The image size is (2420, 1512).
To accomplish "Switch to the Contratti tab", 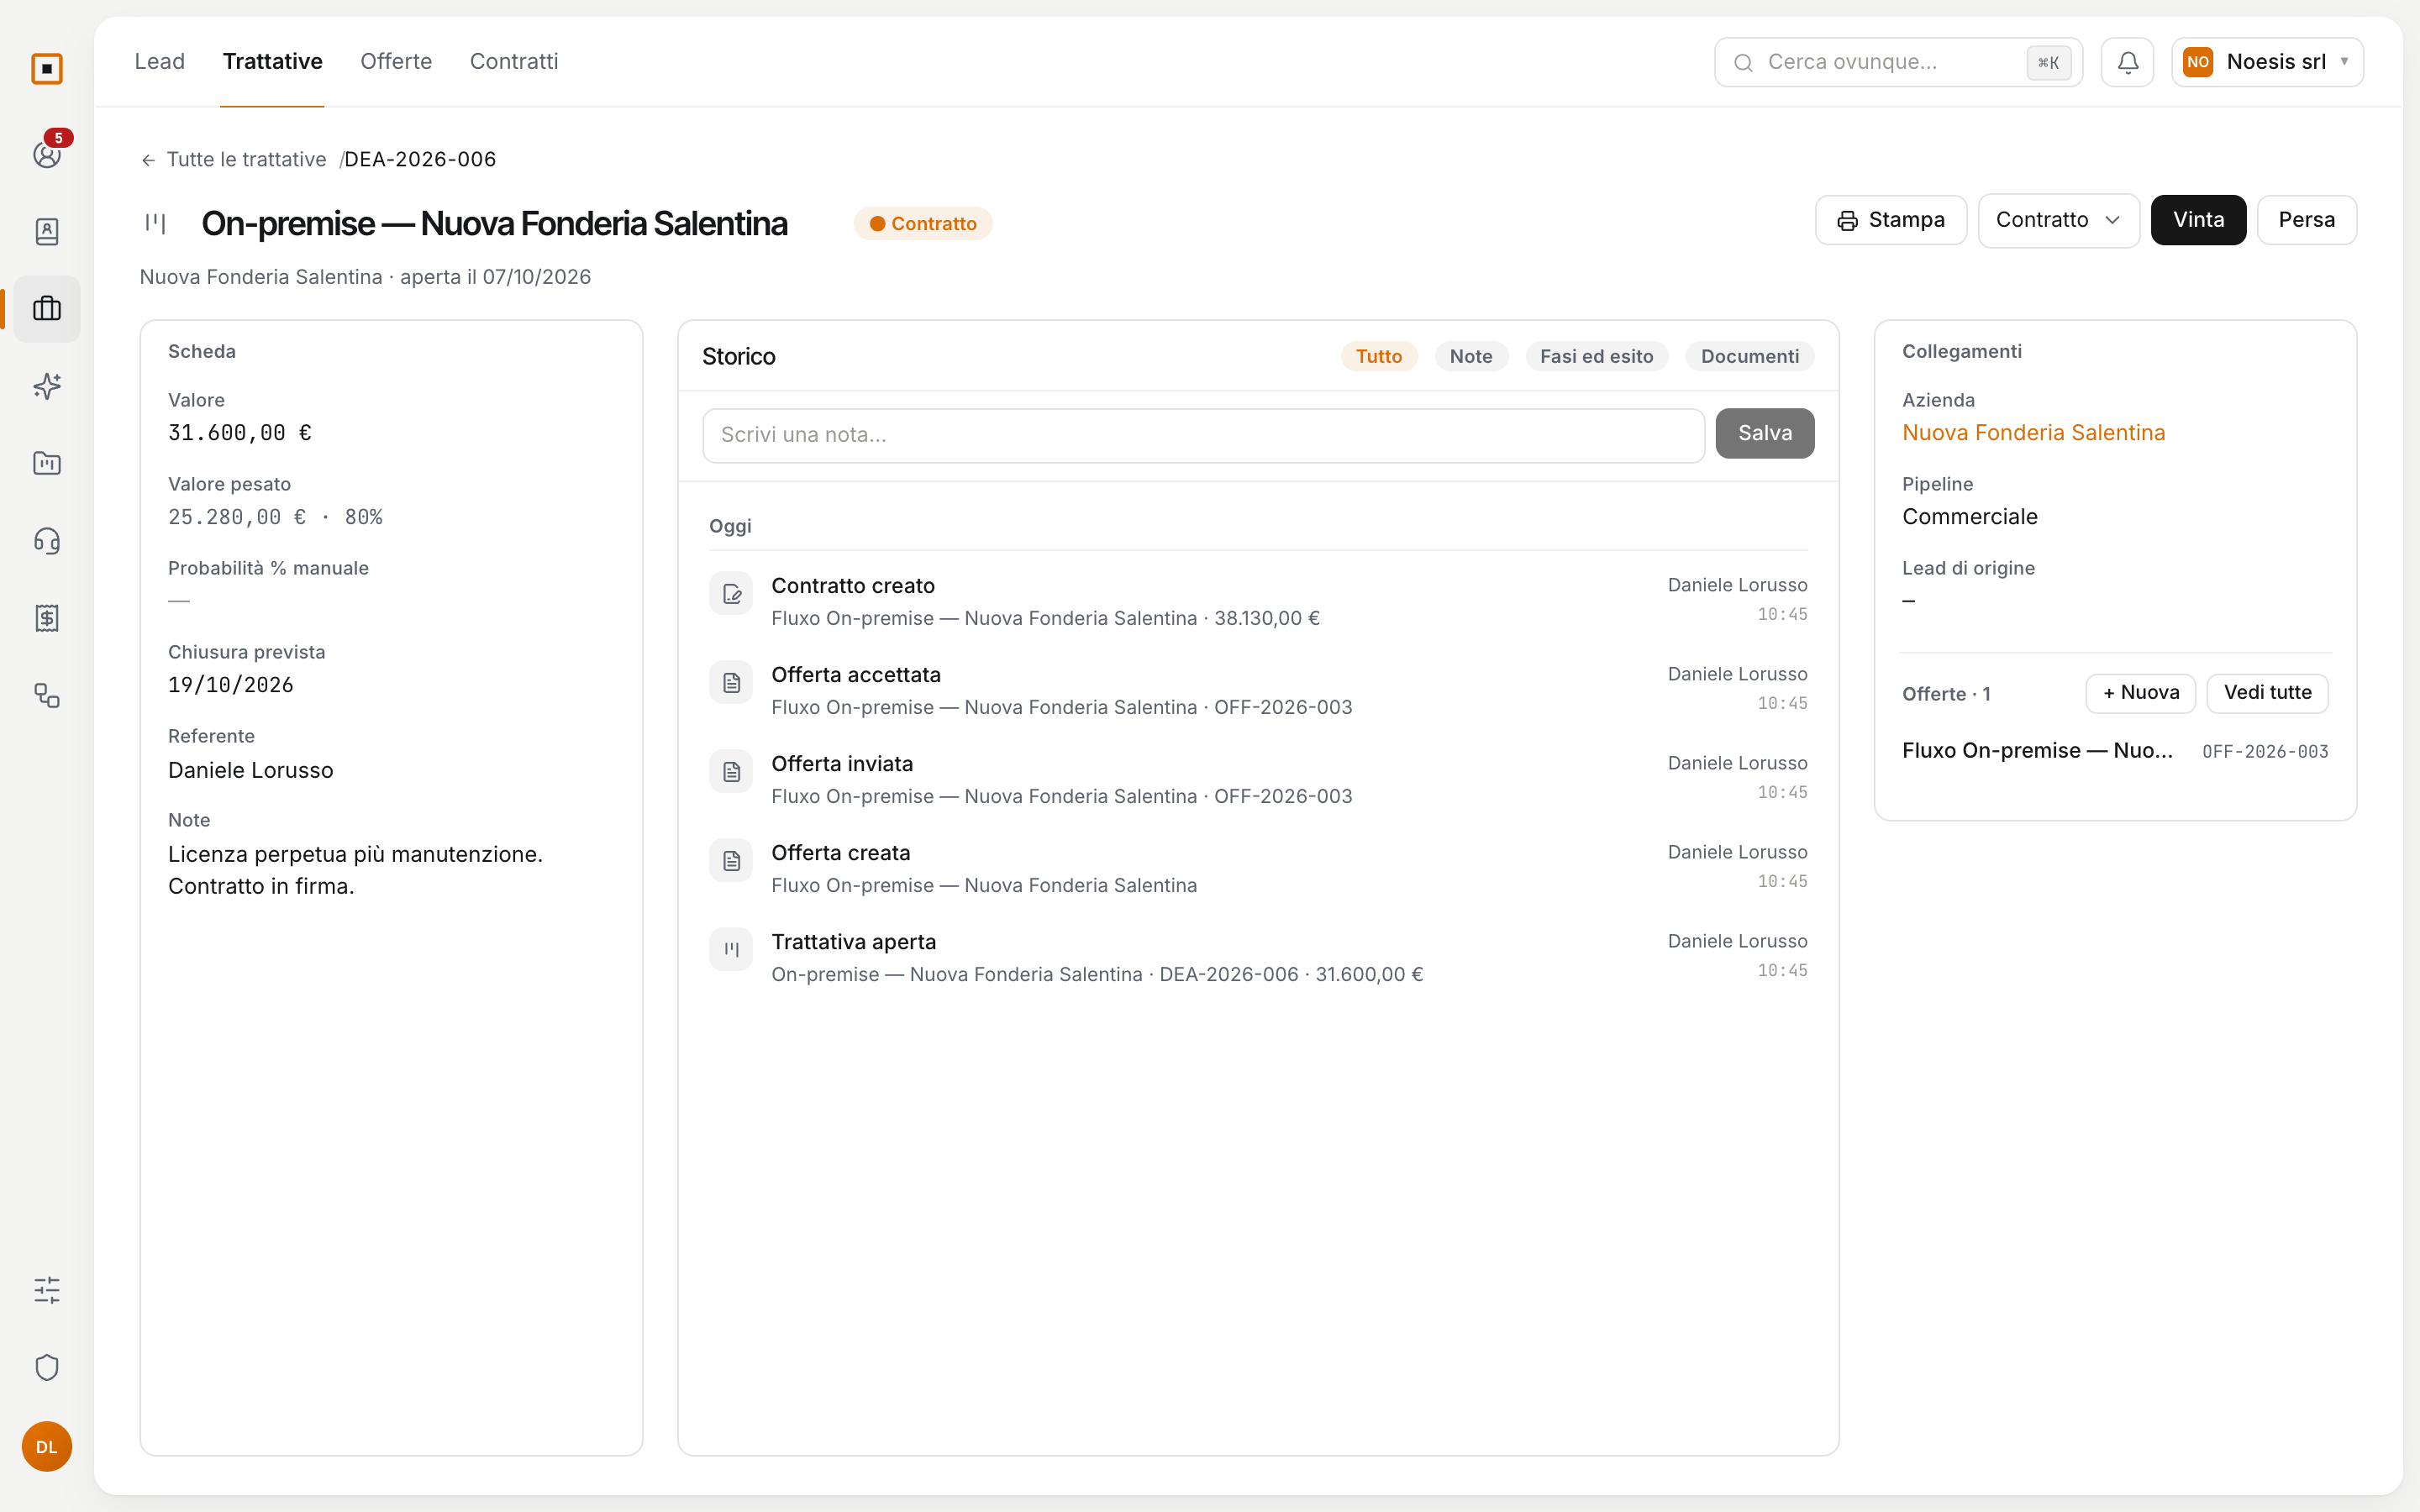I will point(514,61).
